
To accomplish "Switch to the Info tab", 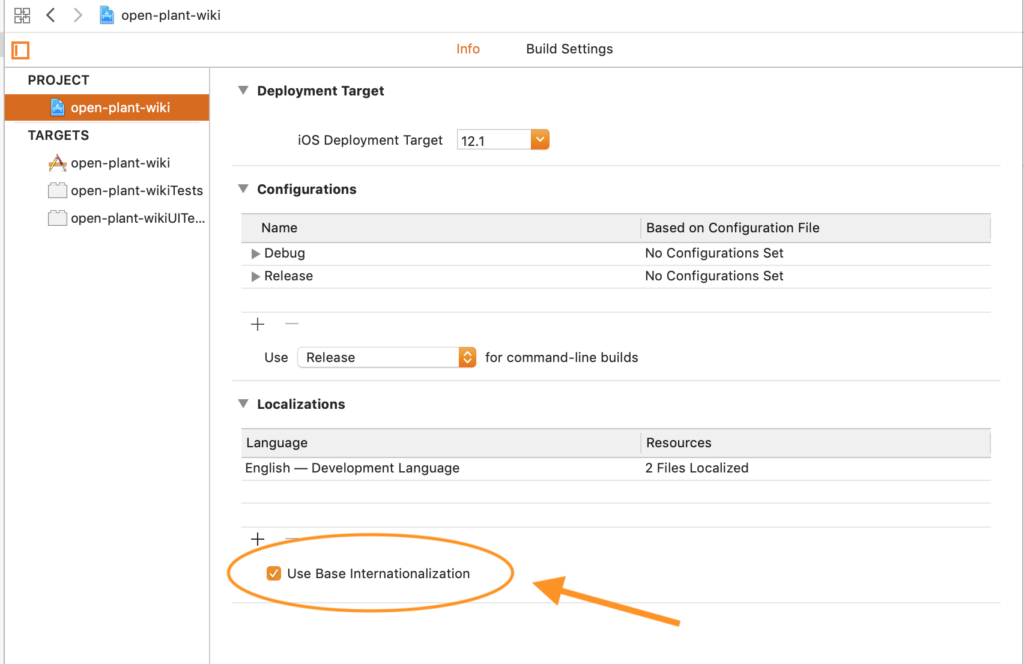I will [x=468, y=49].
